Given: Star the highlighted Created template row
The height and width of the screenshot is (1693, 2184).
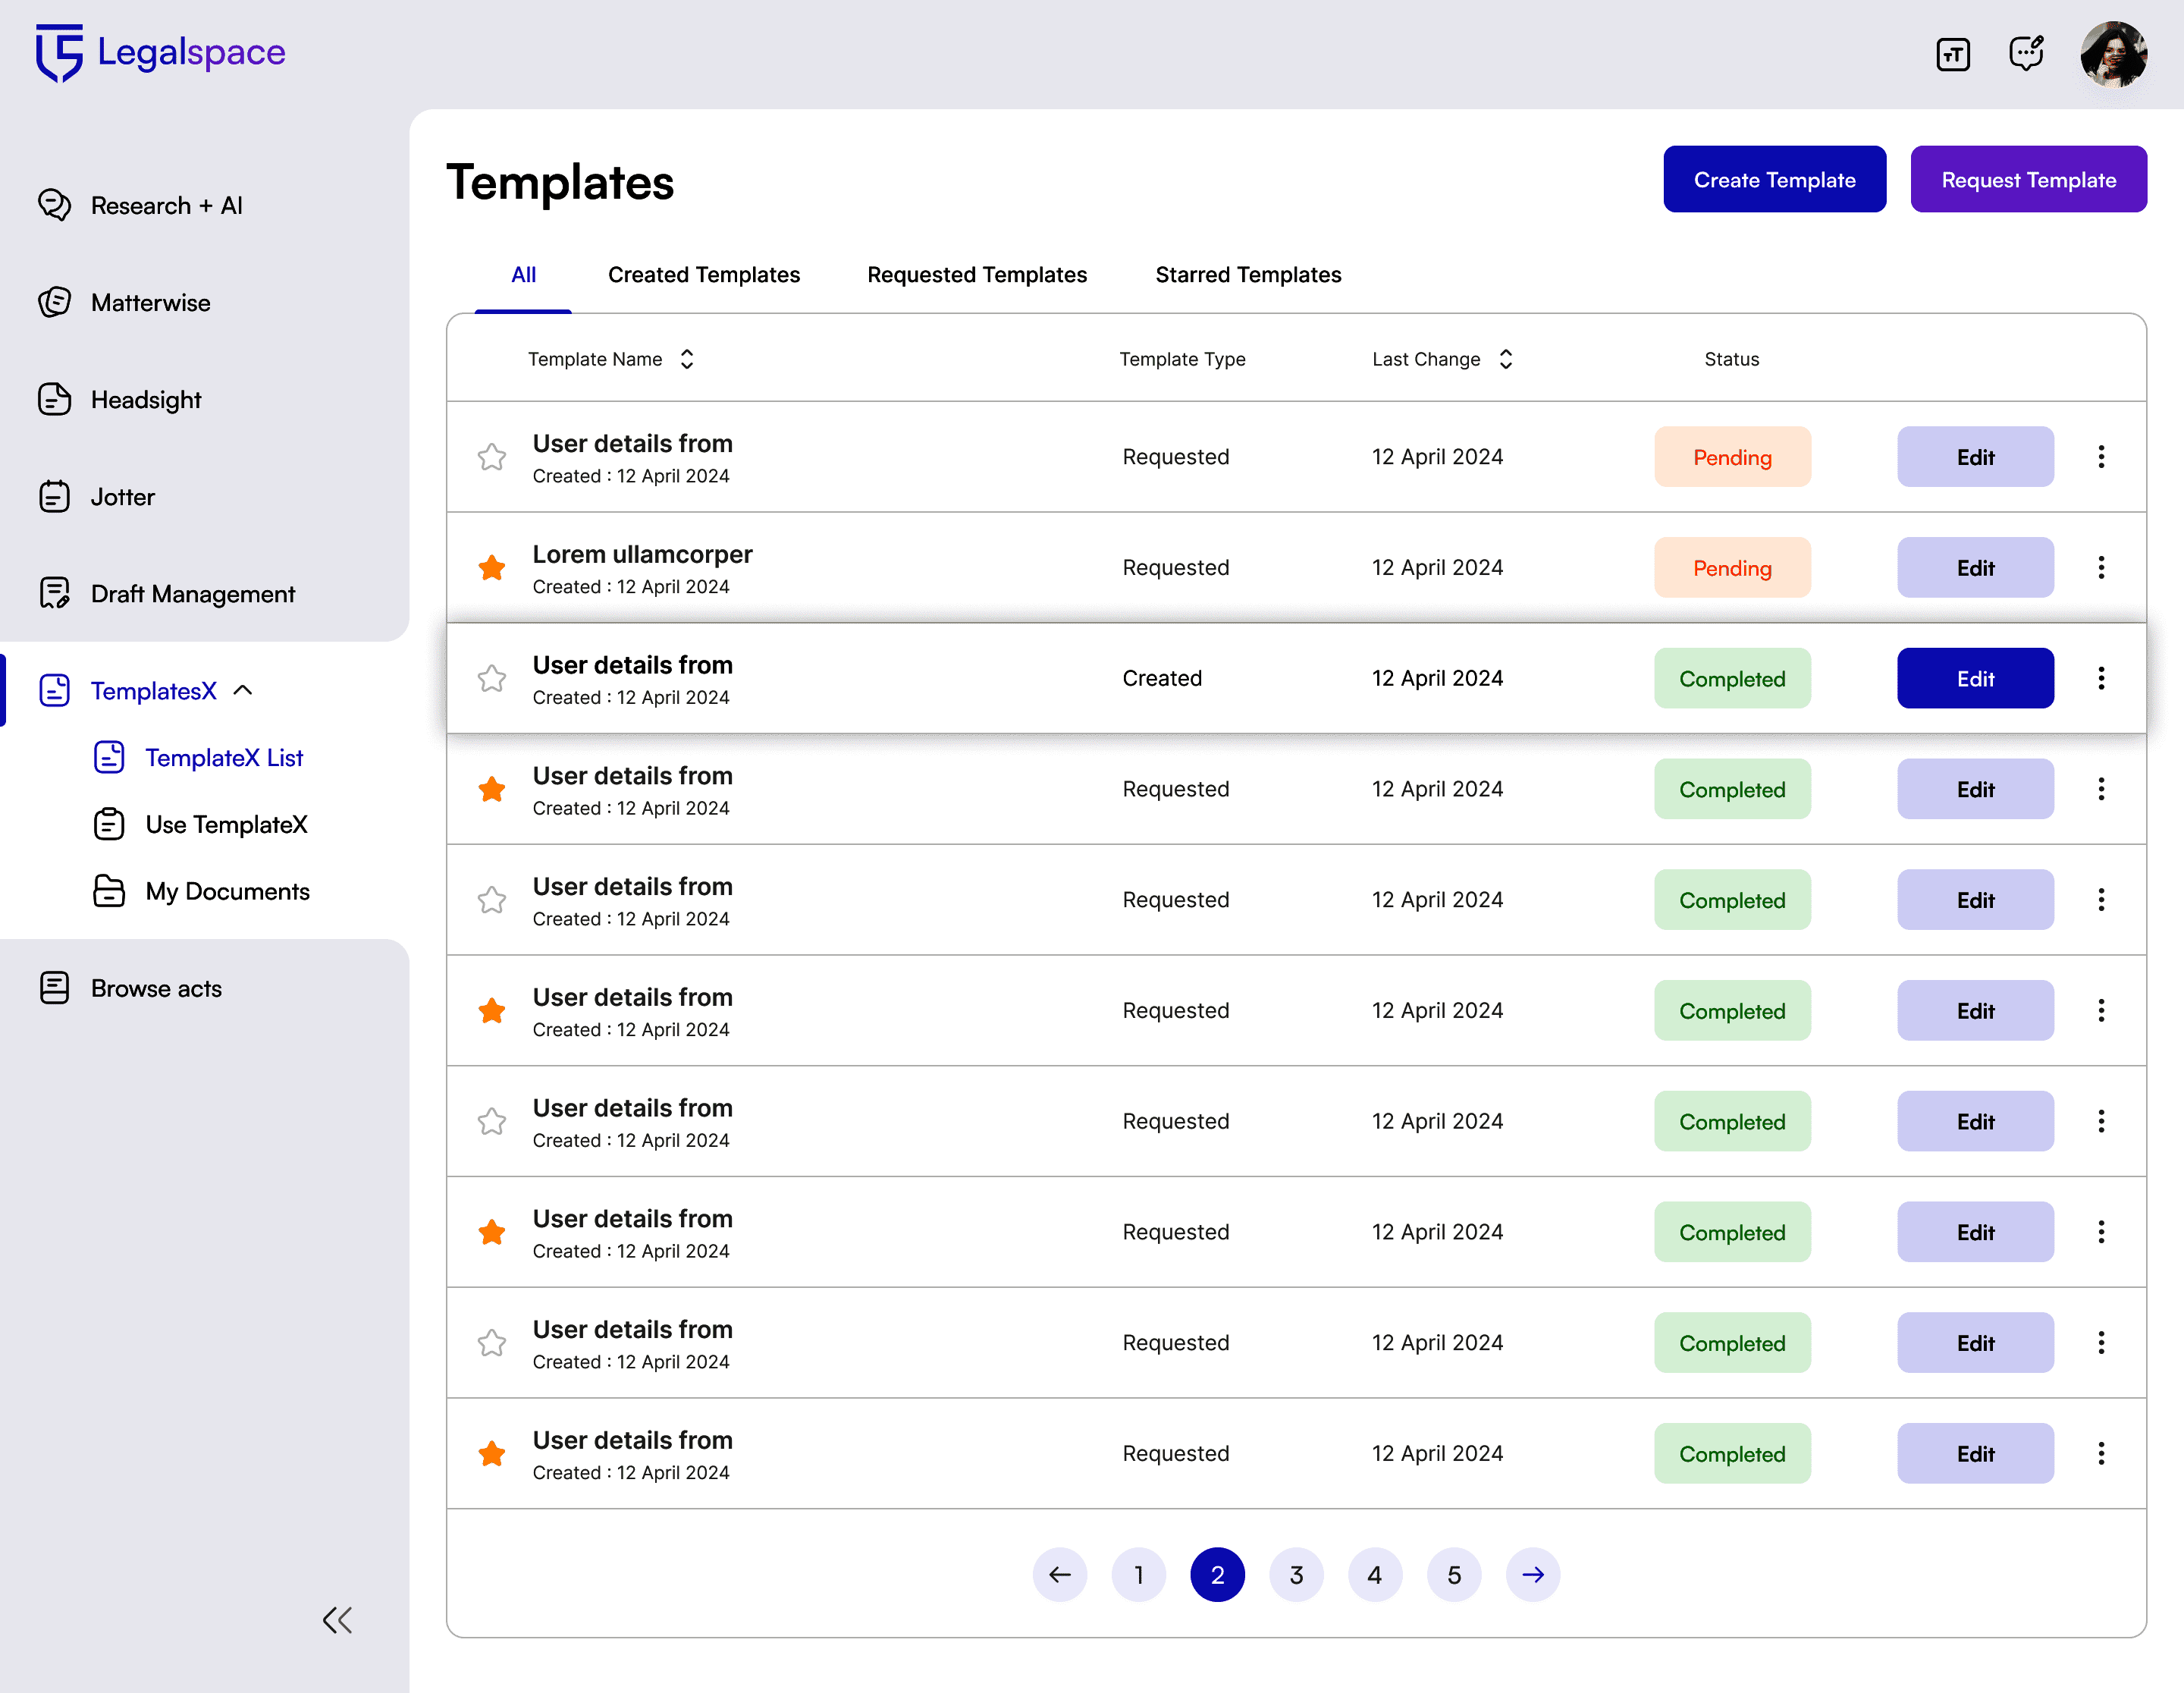Looking at the screenshot, I should pos(491,679).
